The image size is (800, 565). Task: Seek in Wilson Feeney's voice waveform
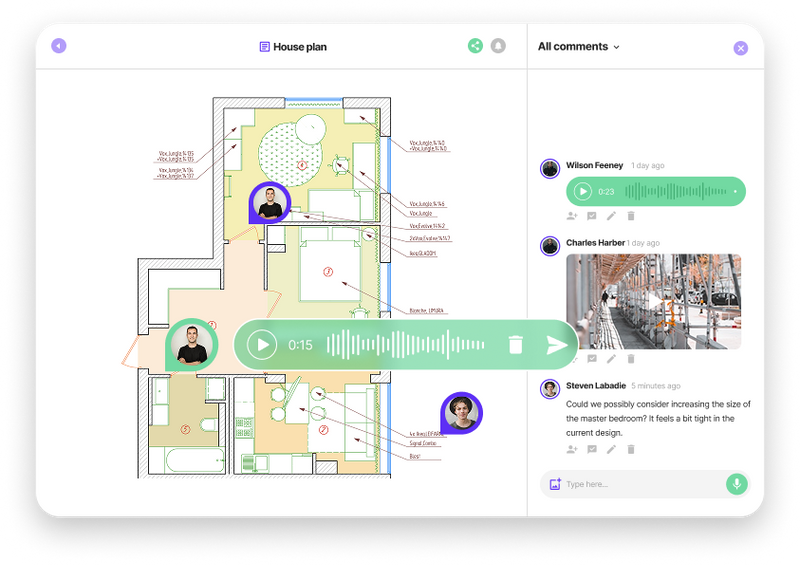676,191
